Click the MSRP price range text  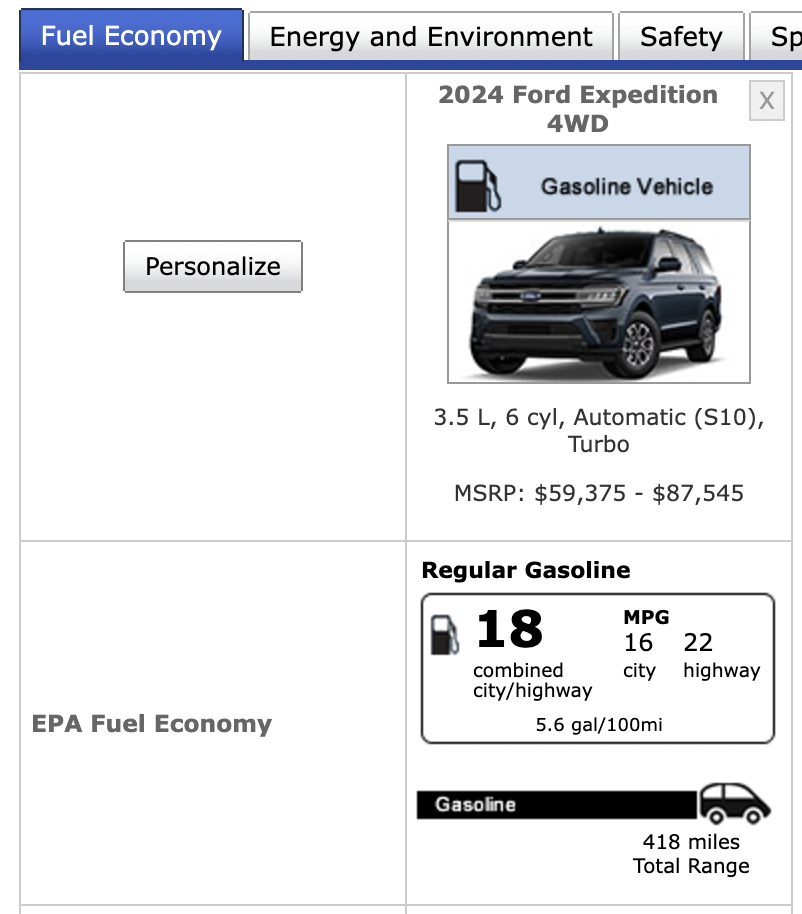click(x=599, y=493)
